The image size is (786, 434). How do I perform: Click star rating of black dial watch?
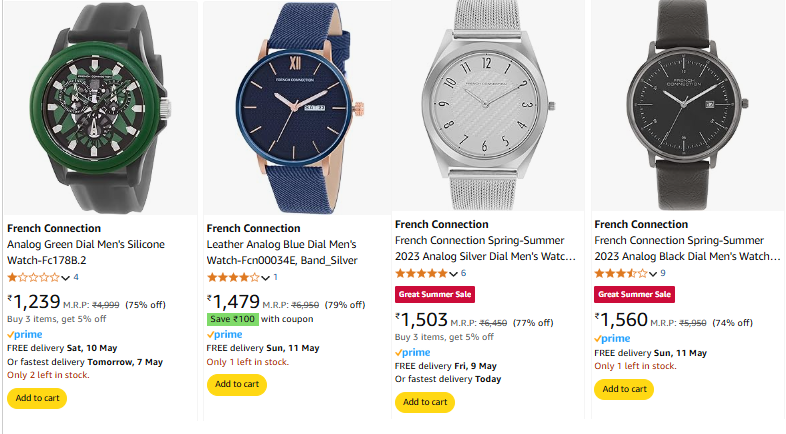[621, 273]
